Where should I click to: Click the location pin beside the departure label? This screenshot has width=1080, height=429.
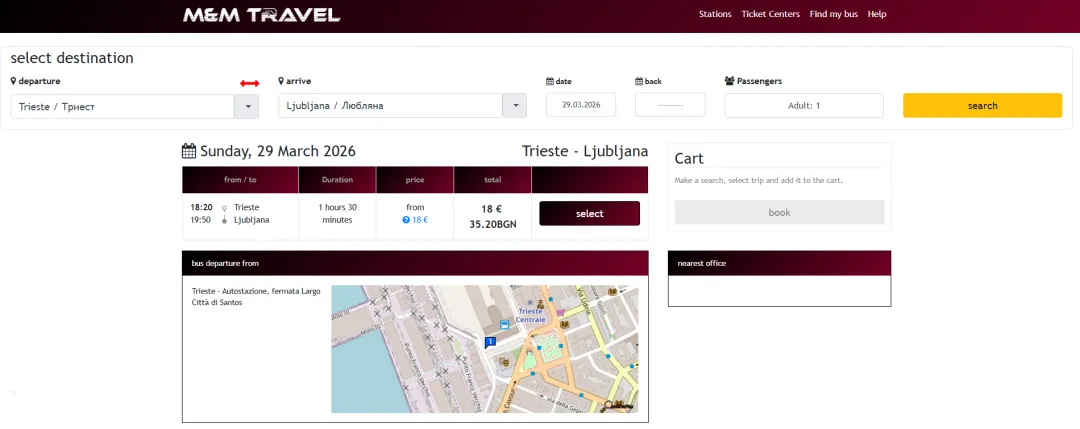tap(14, 81)
